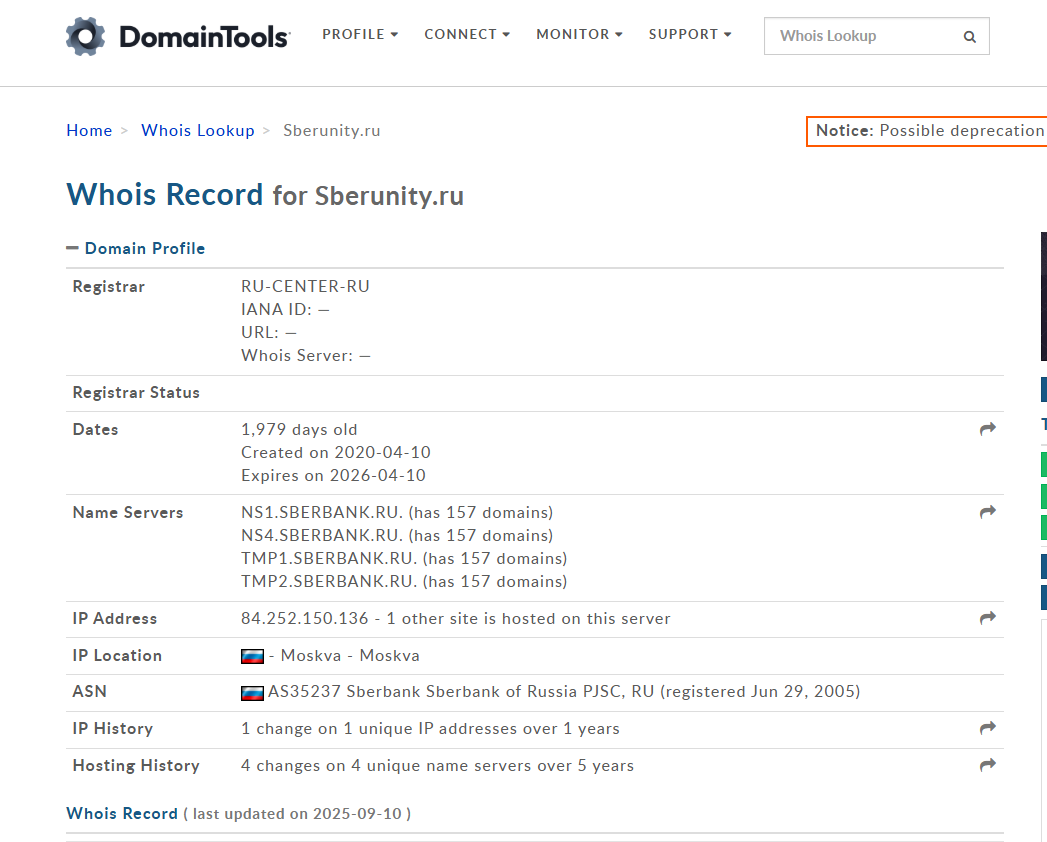This screenshot has width=1047, height=842.
Task: Click the Russian flag beside AS35237
Action: [x=252, y=692]
